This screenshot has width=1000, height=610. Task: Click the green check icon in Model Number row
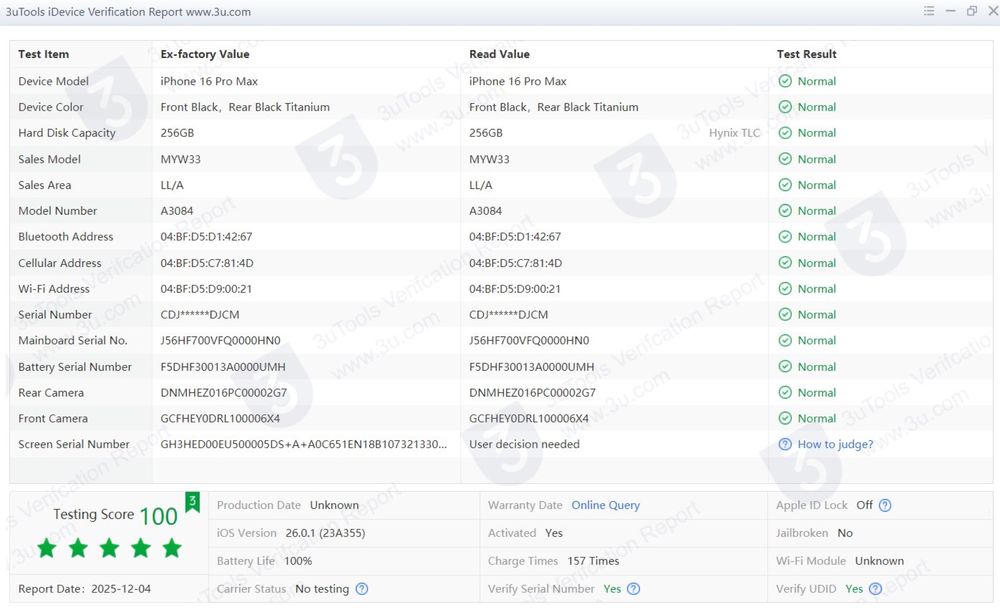pyautogui.click(x=785, y=211)
